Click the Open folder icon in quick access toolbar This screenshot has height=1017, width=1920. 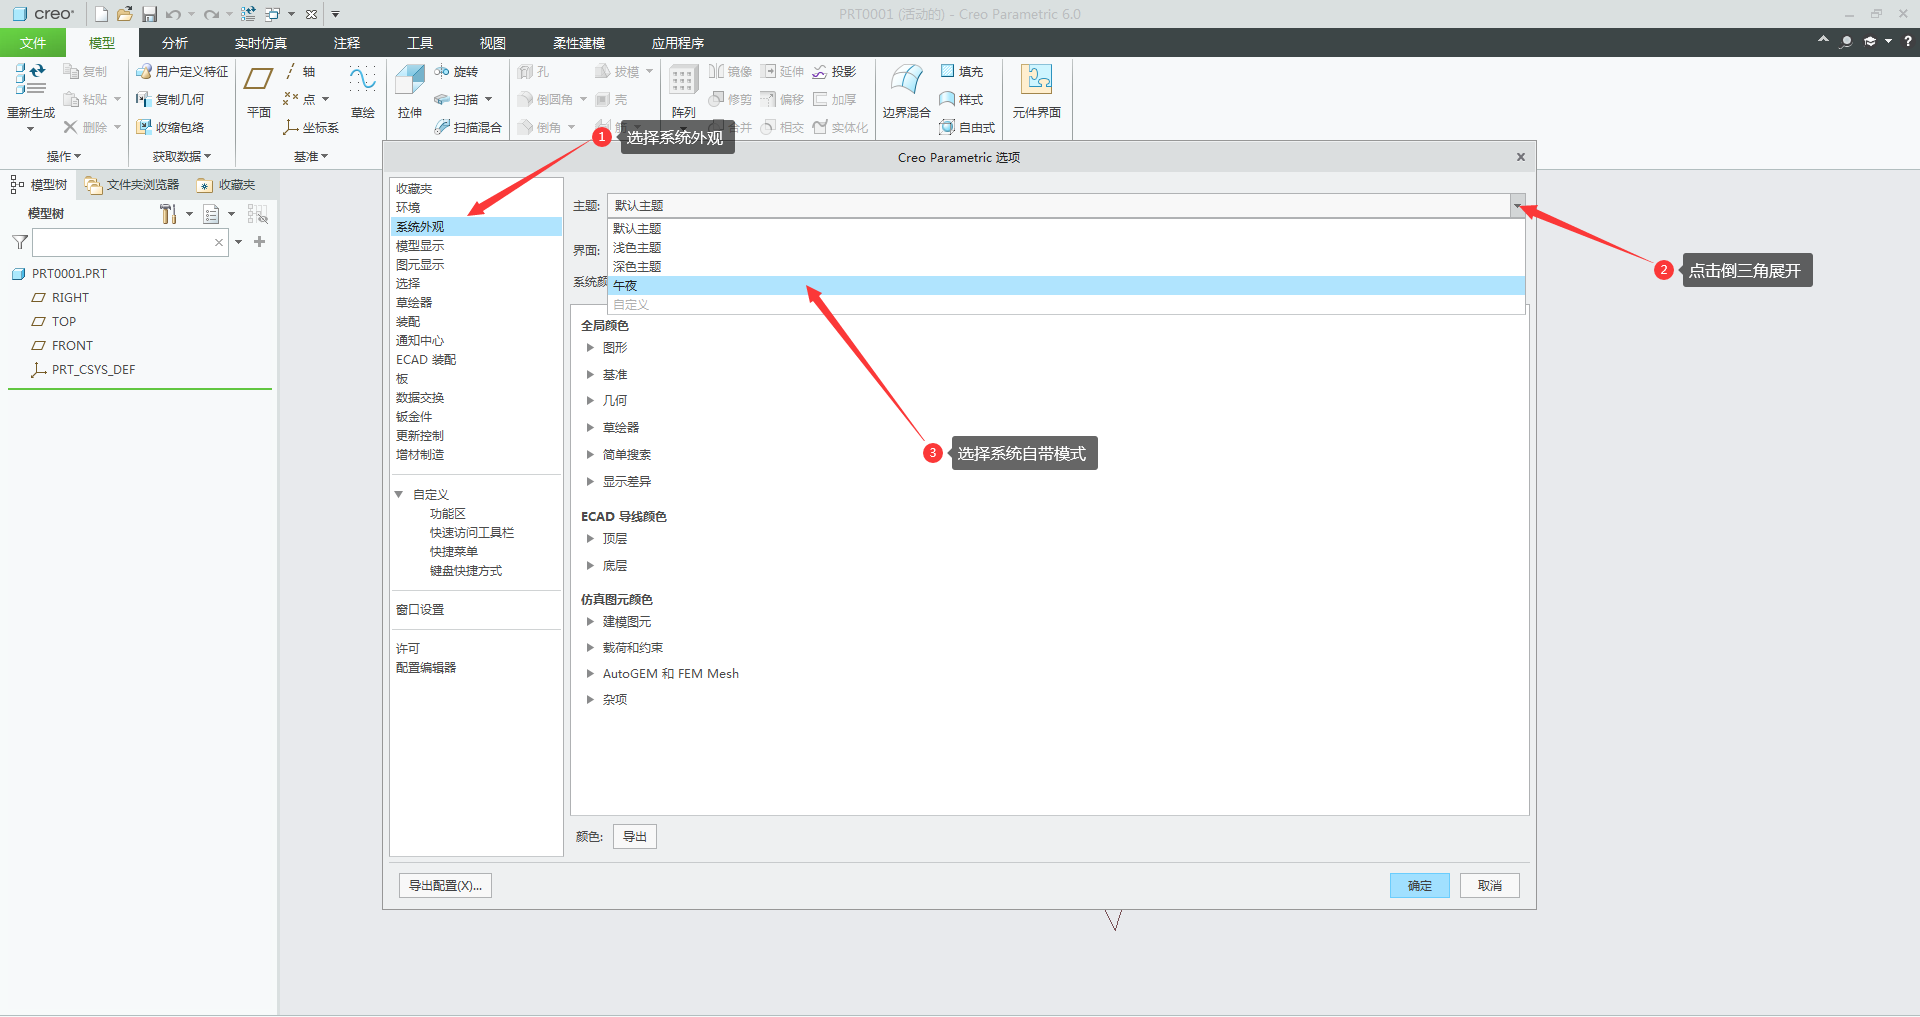(125, 14)
